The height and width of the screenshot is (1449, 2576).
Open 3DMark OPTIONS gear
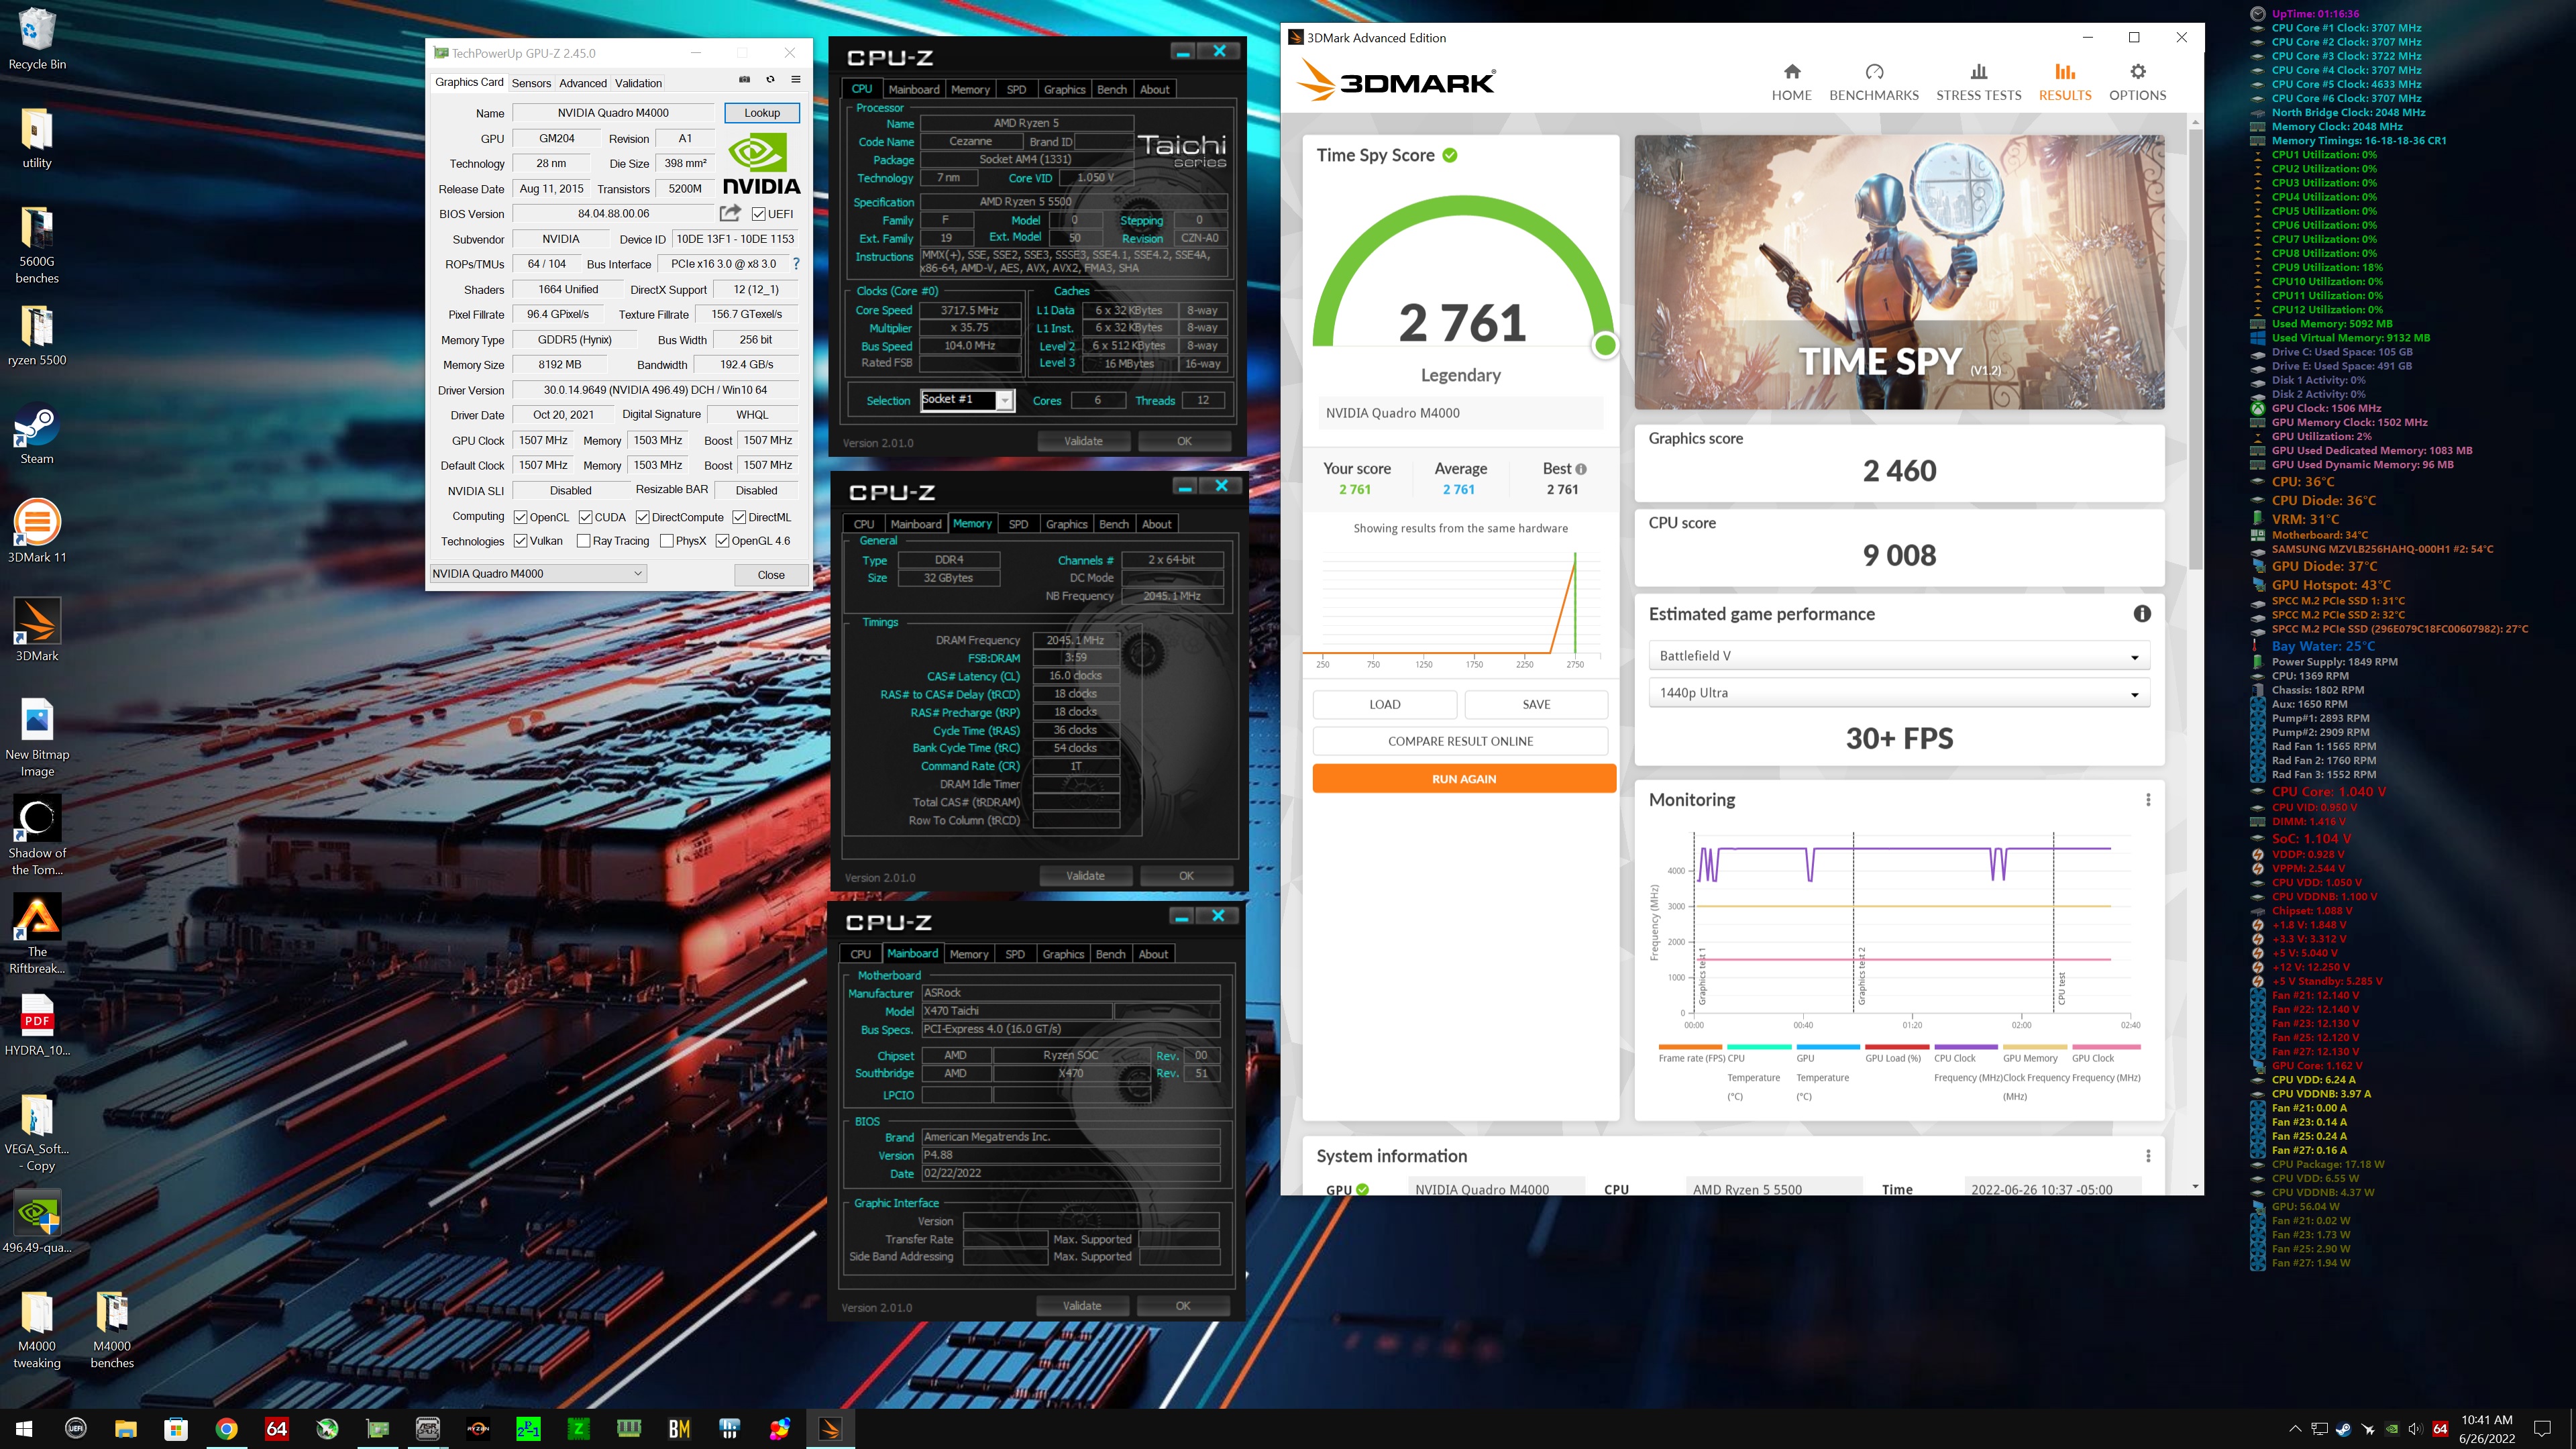(2137, 82)
